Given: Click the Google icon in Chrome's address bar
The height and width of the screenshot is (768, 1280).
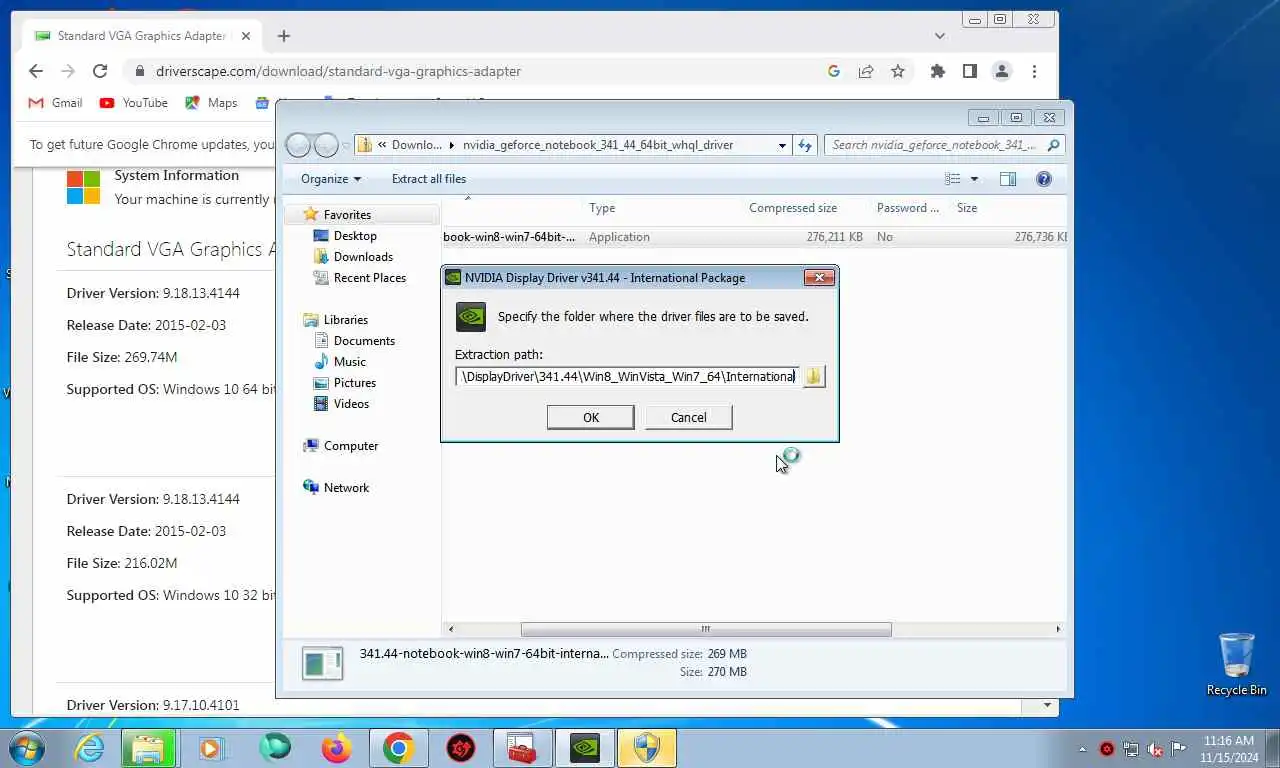Looking at the screenshot, I should pos(834,71).
